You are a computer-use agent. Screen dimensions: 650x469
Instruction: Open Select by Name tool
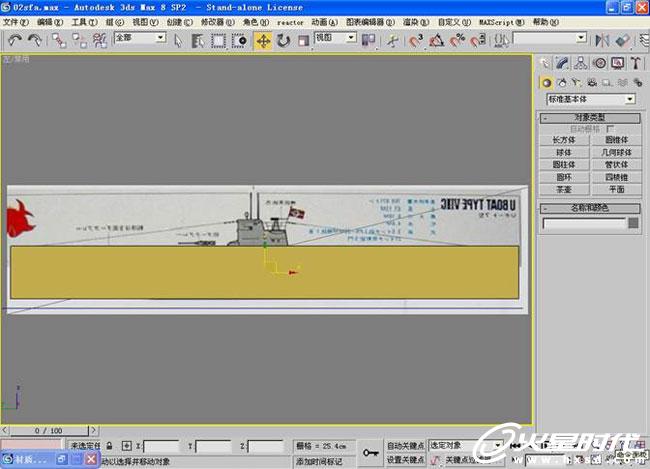(x=198, y=41)
